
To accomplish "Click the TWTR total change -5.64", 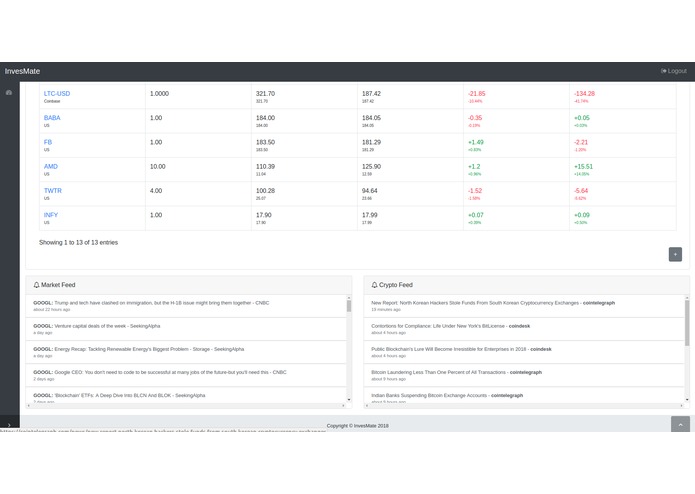I will click(x=581, y=191).
